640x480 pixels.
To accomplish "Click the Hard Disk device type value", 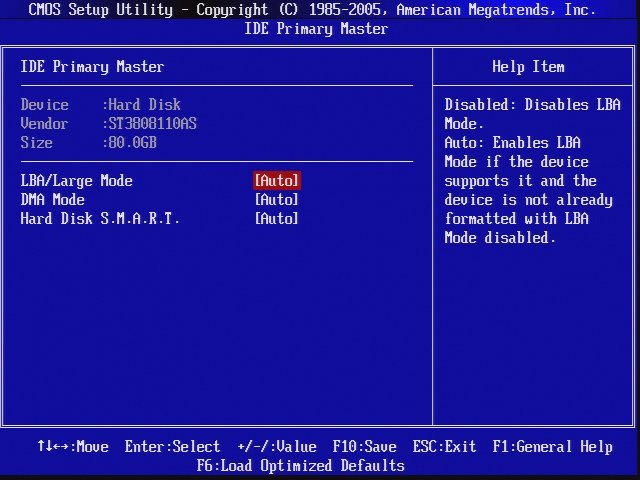I will (x=144, y=105).
